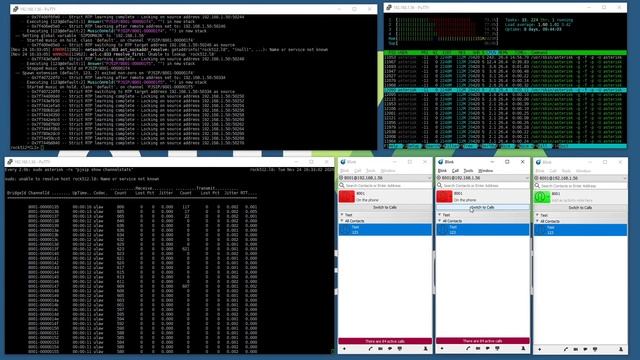Open Blink menu in middle Blink window
Screen dimensions: 640x360
pyautogui.click(x=442, y=171)
